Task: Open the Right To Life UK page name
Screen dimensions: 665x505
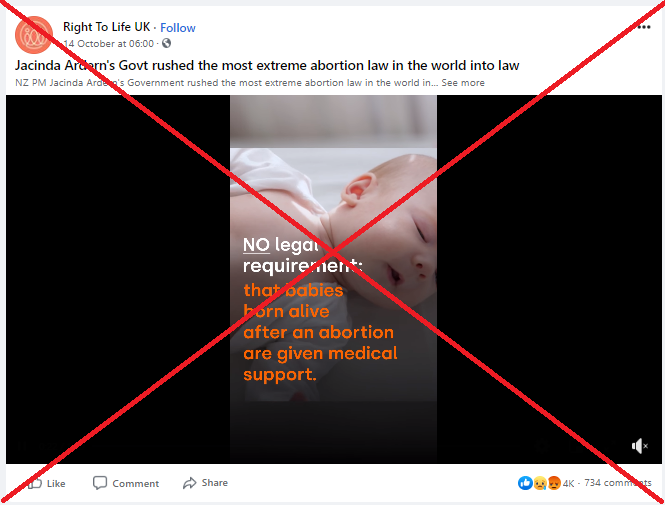Action: [106, 27]
